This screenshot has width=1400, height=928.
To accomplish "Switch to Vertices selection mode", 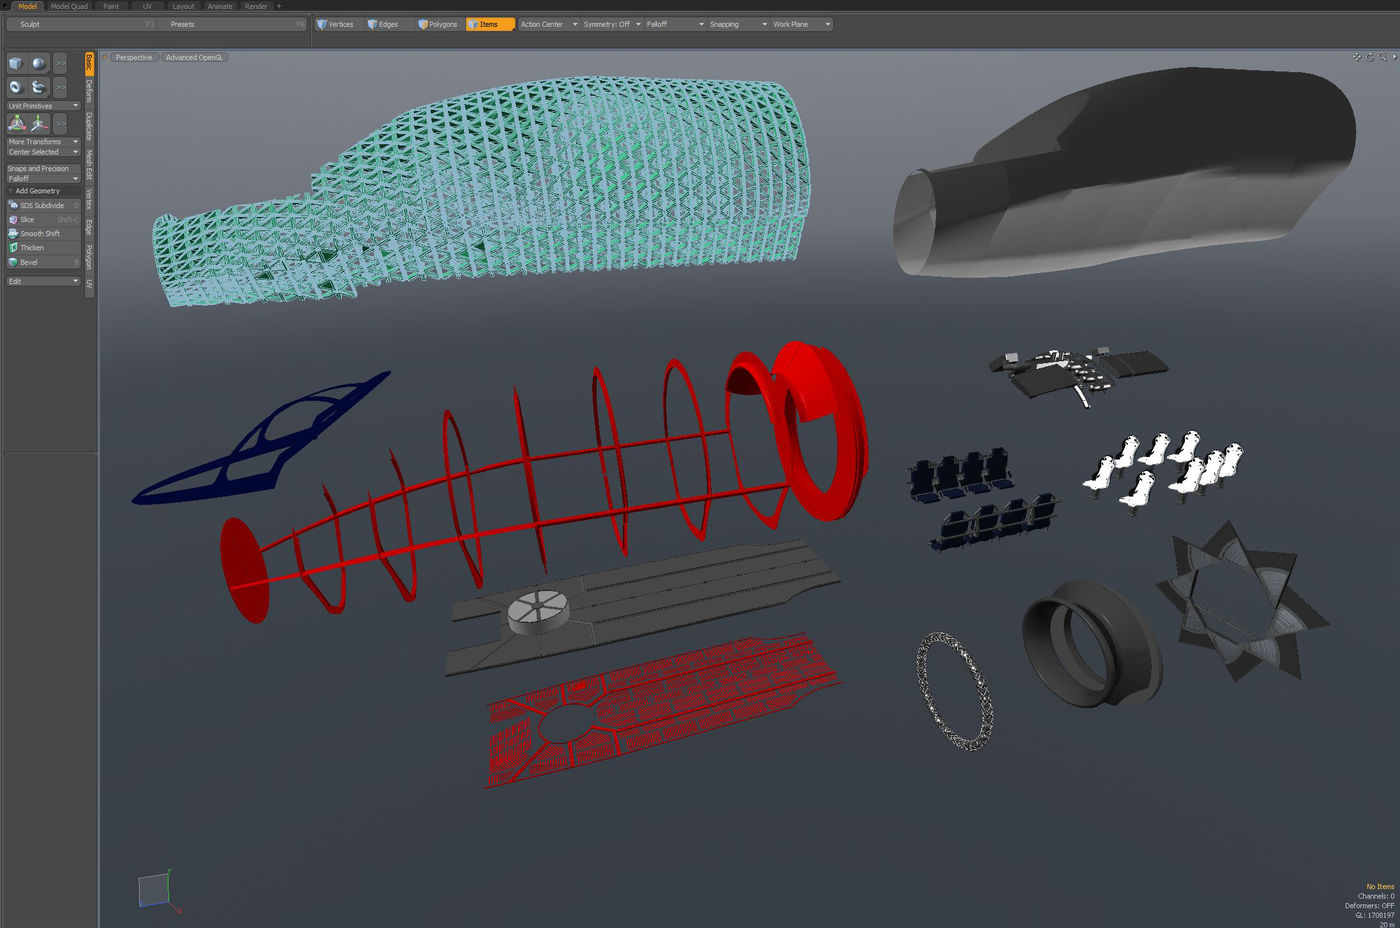I will click(x=335, y=24).
